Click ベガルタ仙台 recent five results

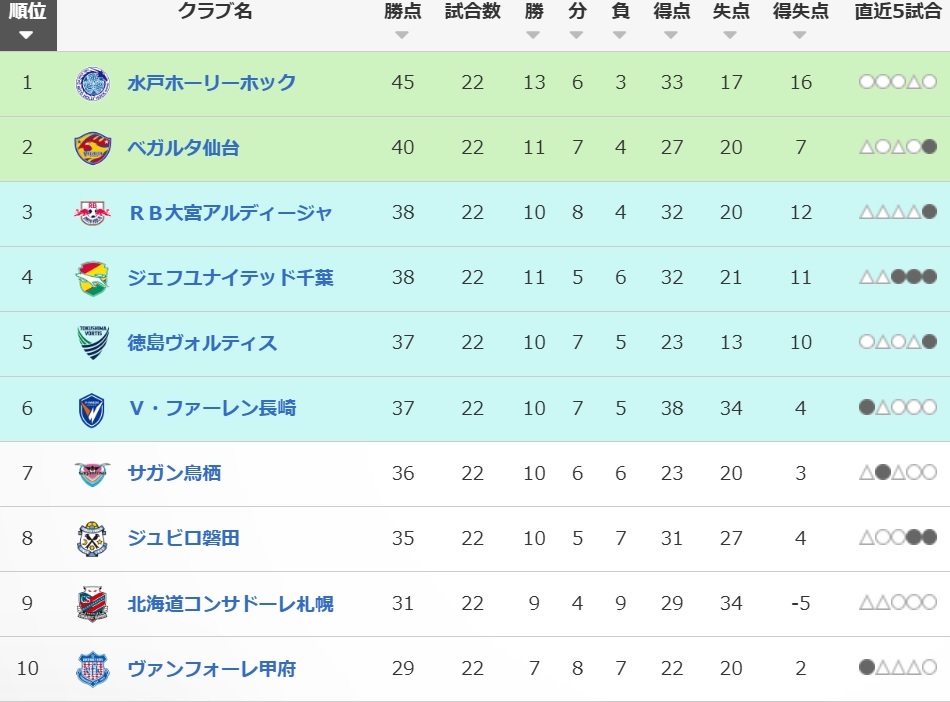click(898, 147)
